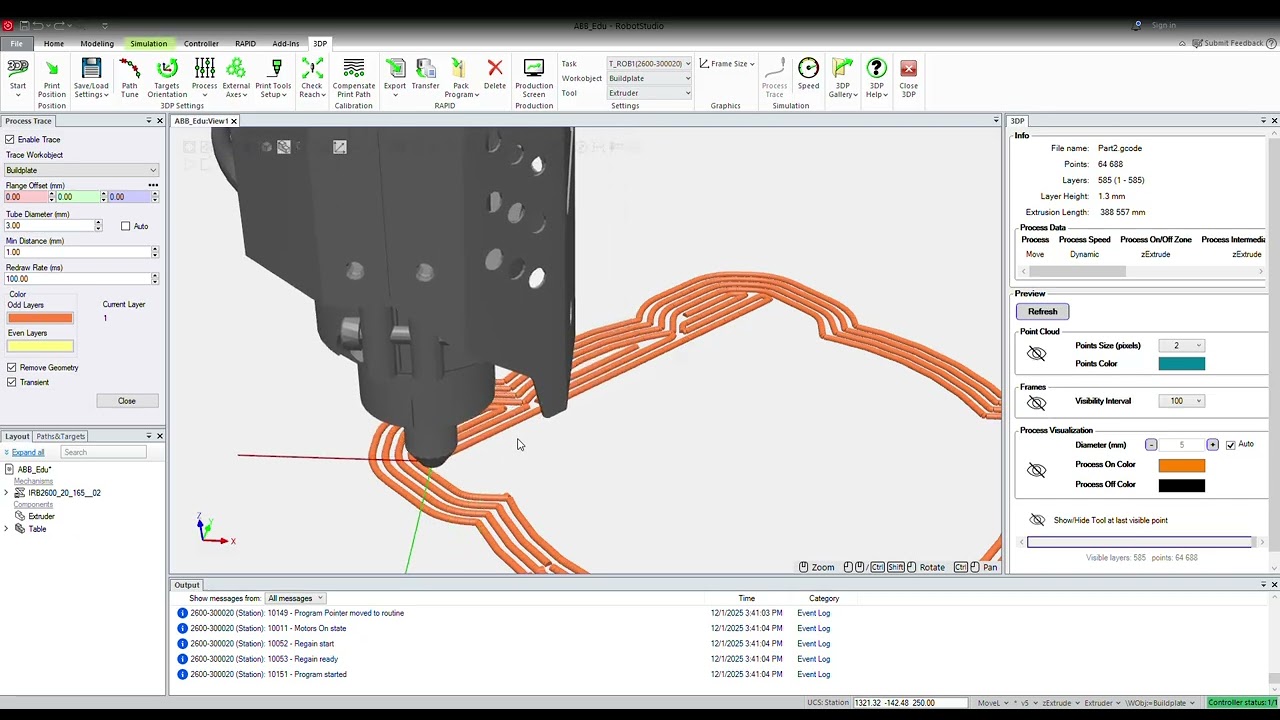Viewport: 1280px width, 720px height.
Task: Open the All messages filter dropdown
Action: [295, 598]
